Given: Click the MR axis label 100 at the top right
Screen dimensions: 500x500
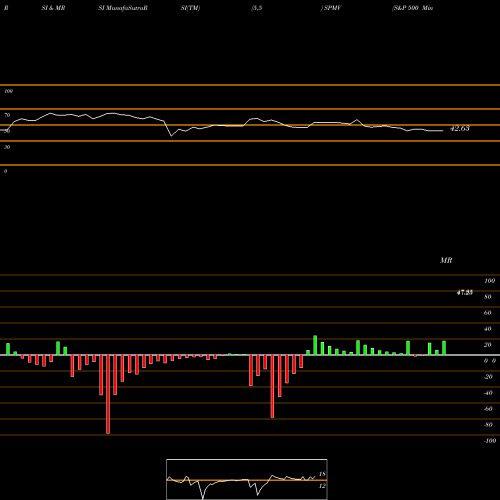Looking at the screenshot, I should (x=489, y=281).
